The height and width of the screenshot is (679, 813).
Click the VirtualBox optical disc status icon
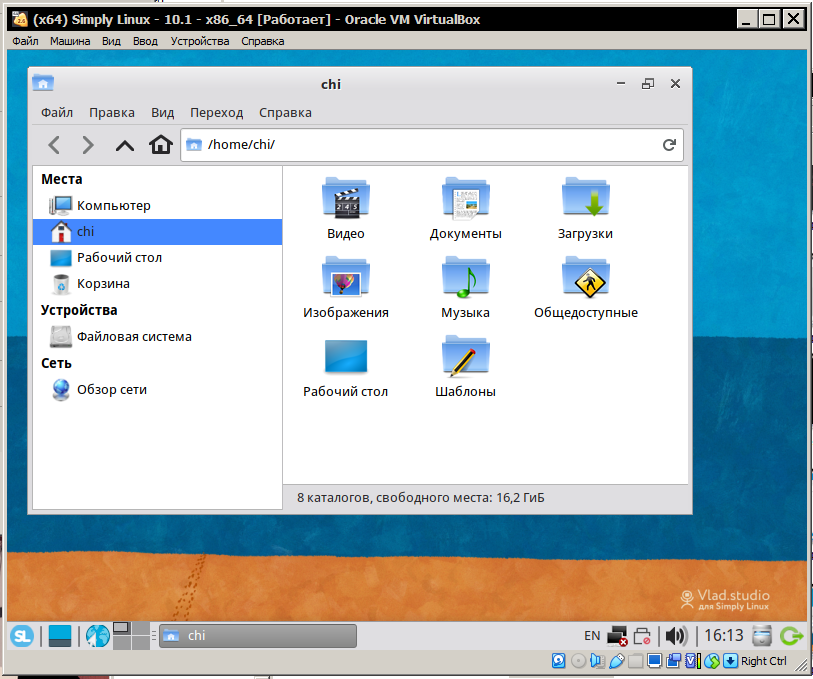point(578,661)
